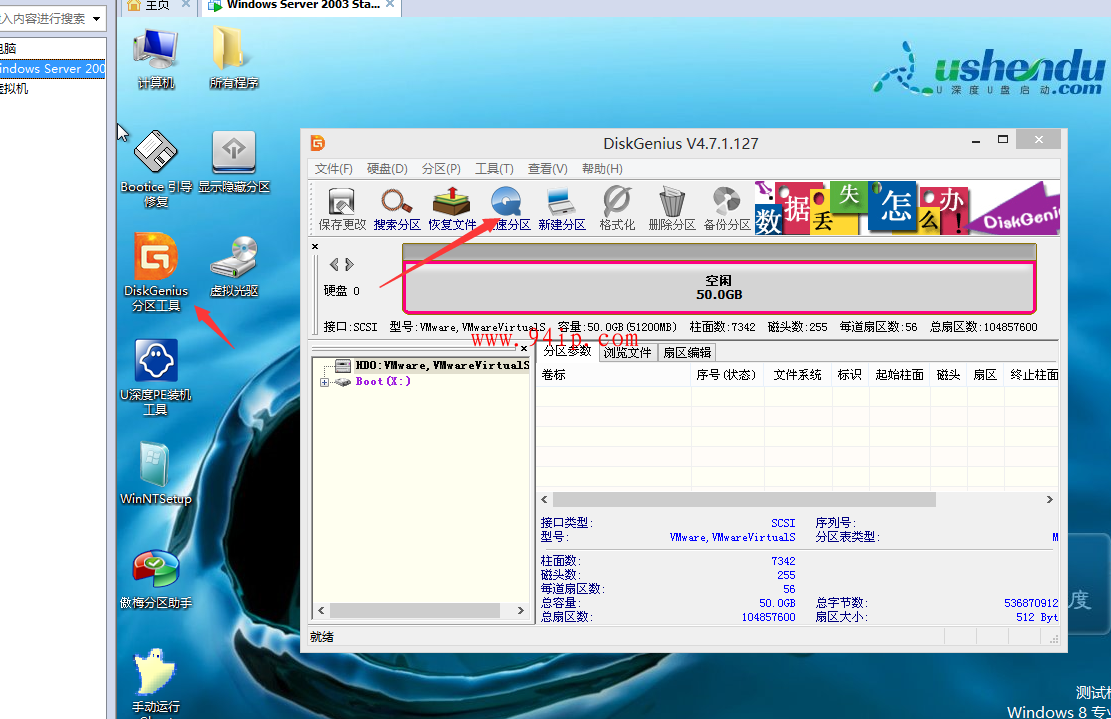Select the U深度PE装机工具 desktop icon
The height and width of the screenshot is (719, 1111).
[156, 378]
